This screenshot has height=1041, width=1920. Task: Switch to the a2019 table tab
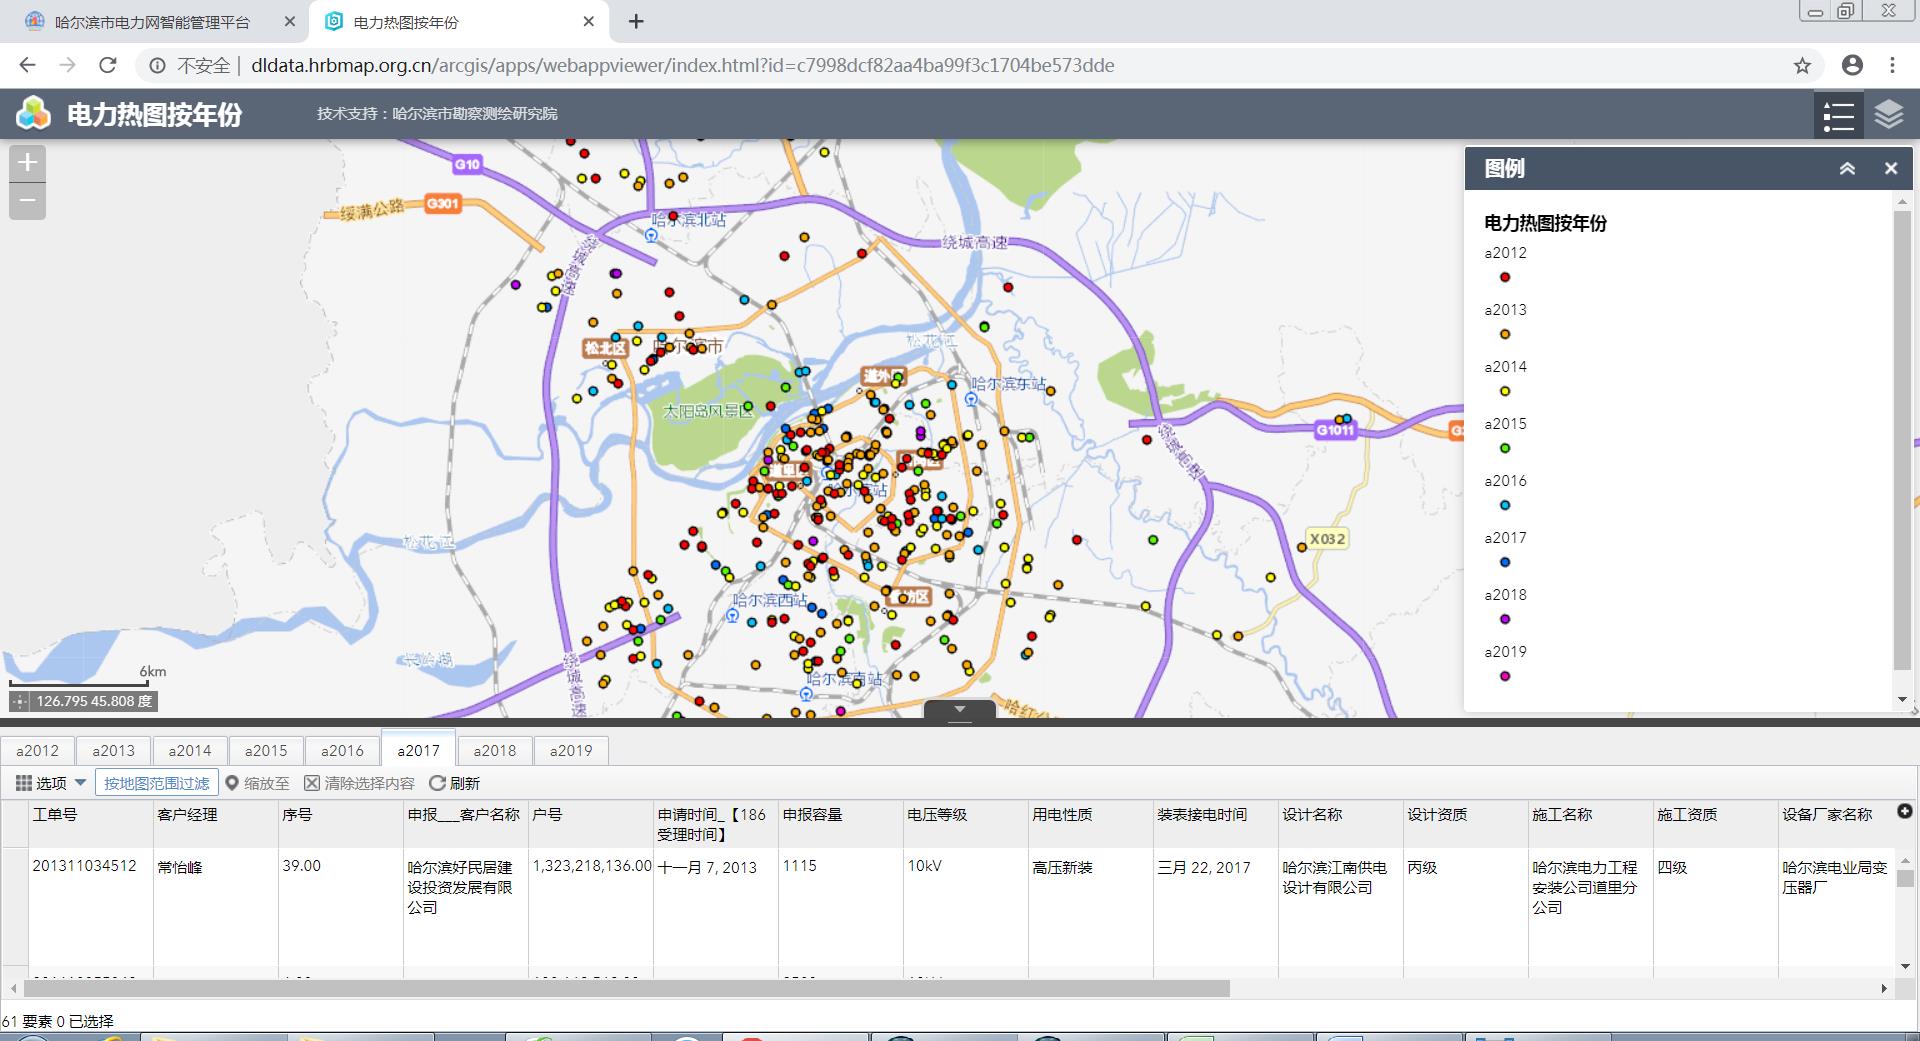pyautogui.click(x=571, y=751)
